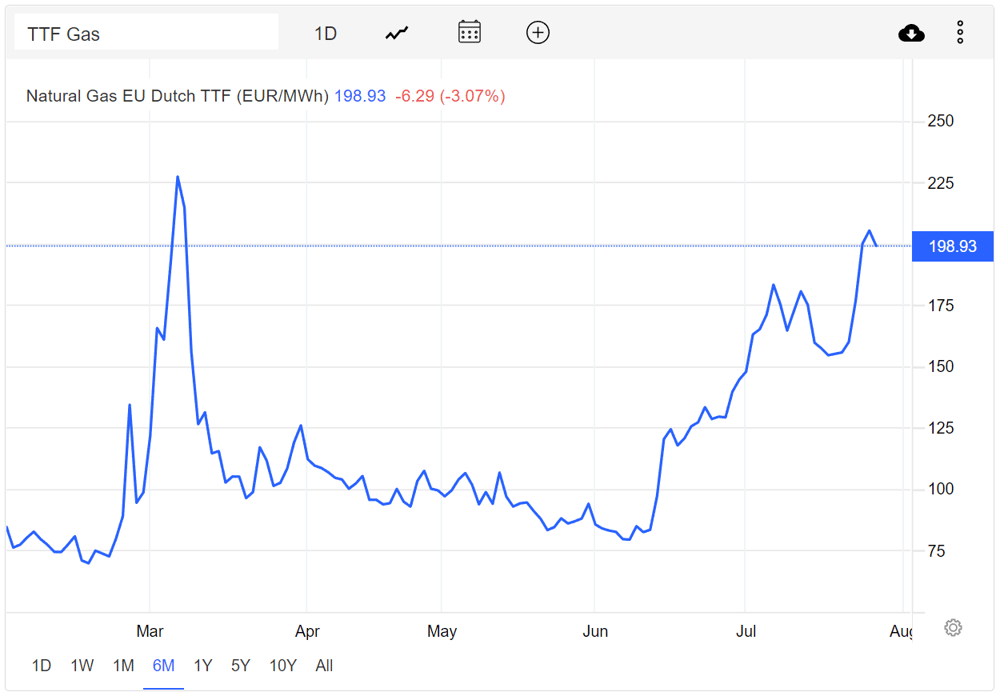The height and width of the screenshot is (696, 1000).
Task: Click the -6.29 (-3.07%) change value
Action: (x=450, y=96)
